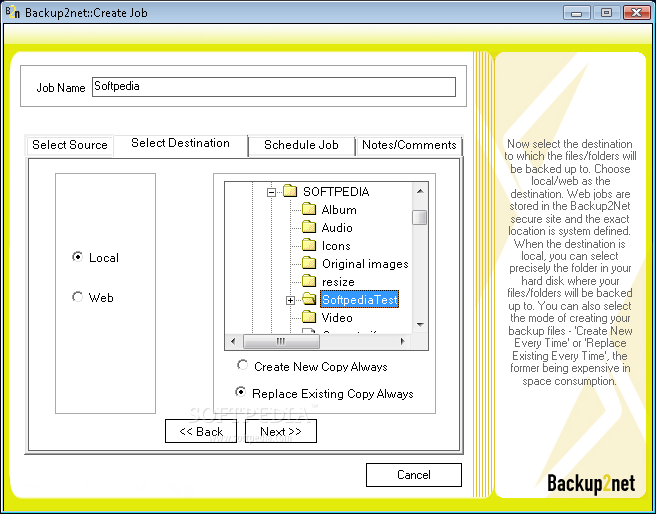This screenshot has width=656, height=514.
Task: Click the Backup2net title bar icon
Action: tap(13, 12)
